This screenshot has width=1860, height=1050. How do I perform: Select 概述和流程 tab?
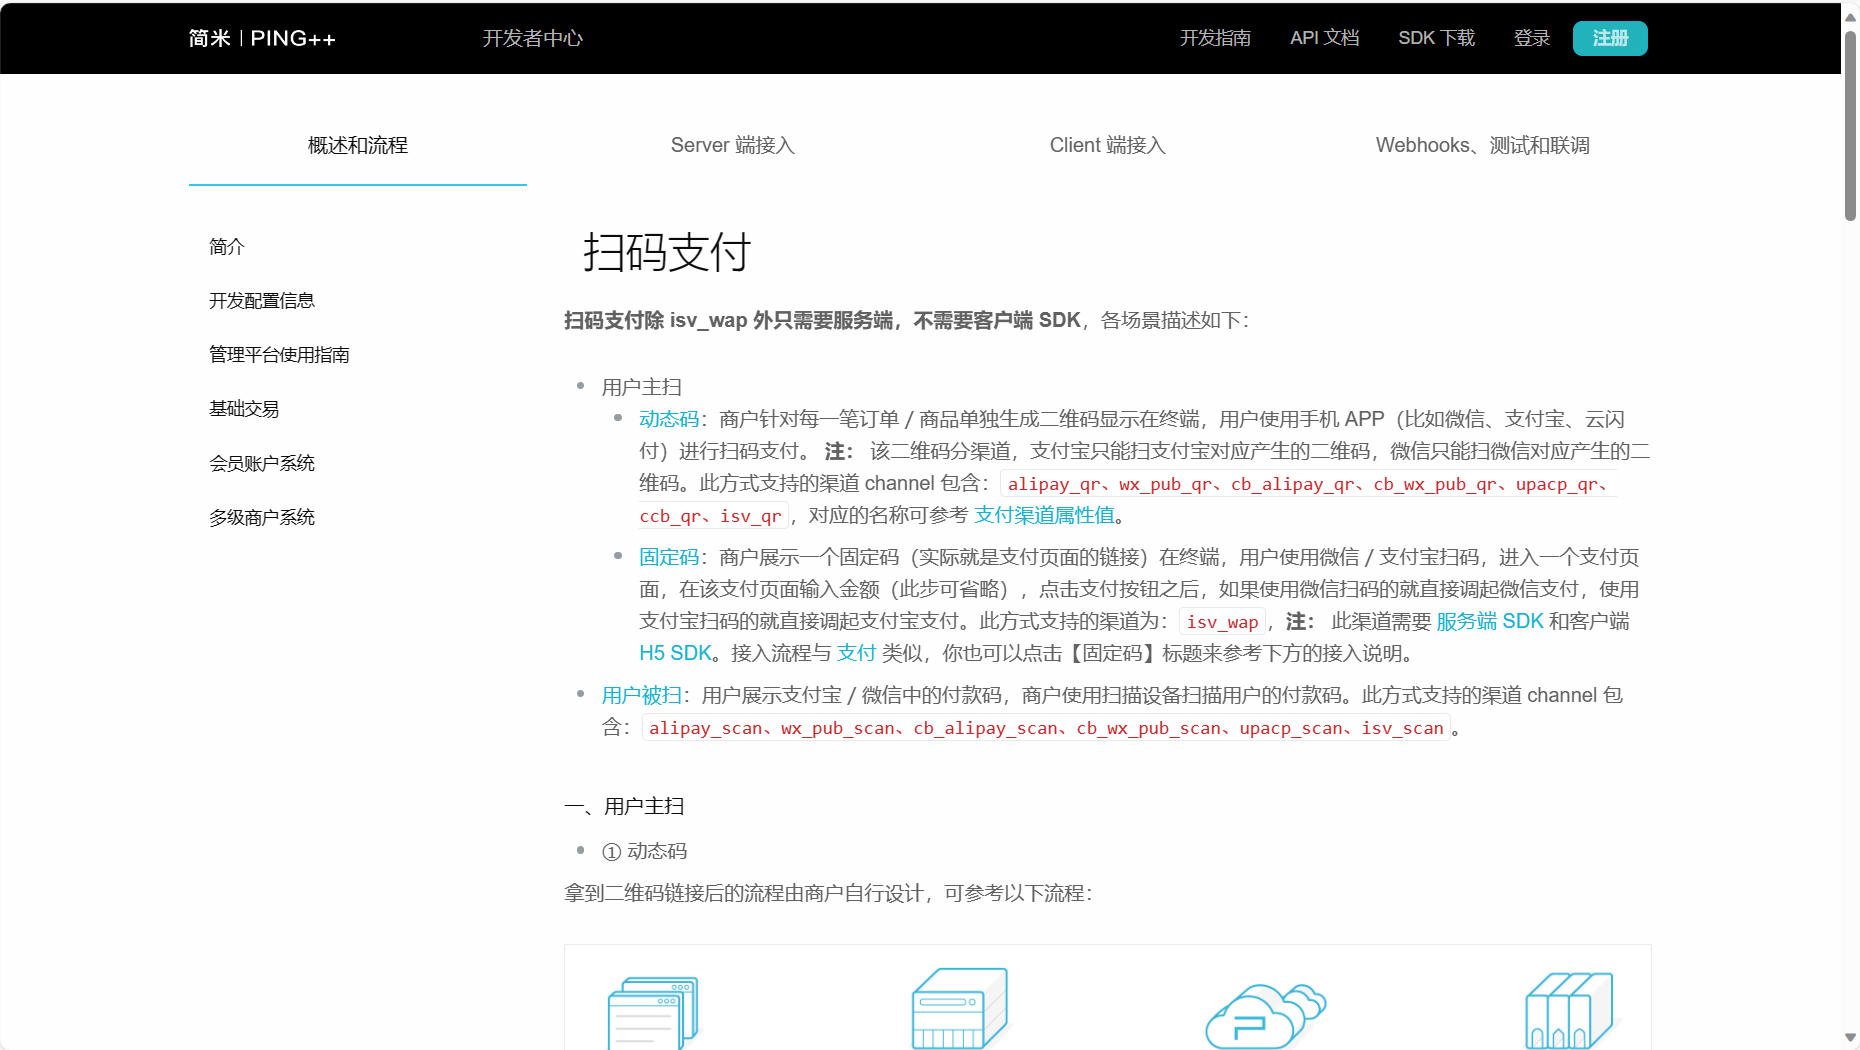click(x=357, y=145)
